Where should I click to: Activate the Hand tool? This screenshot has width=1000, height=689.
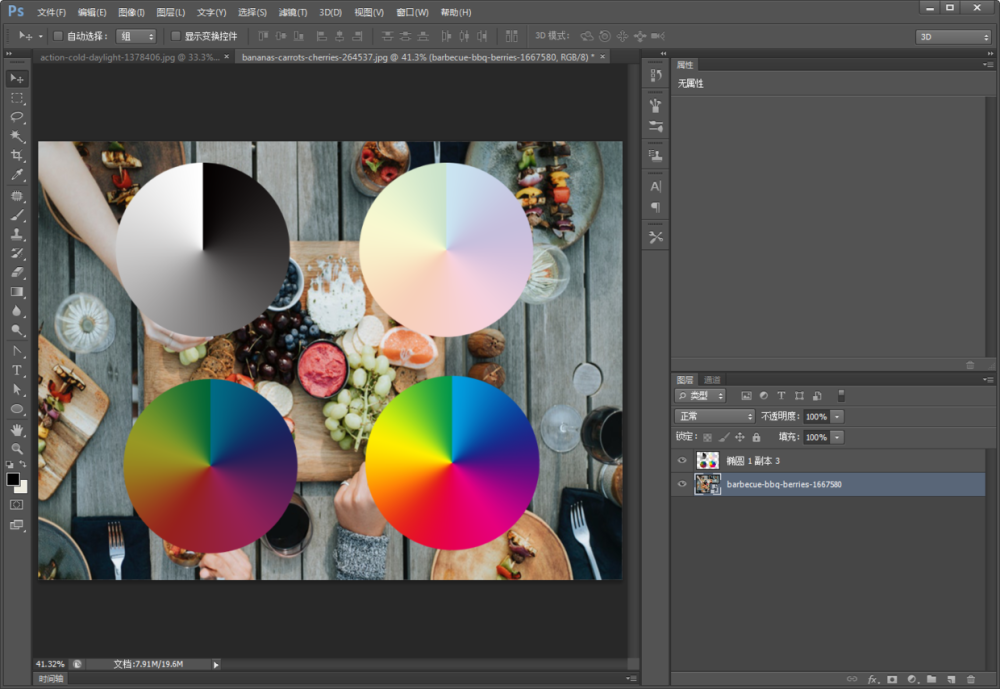(17, 429)
